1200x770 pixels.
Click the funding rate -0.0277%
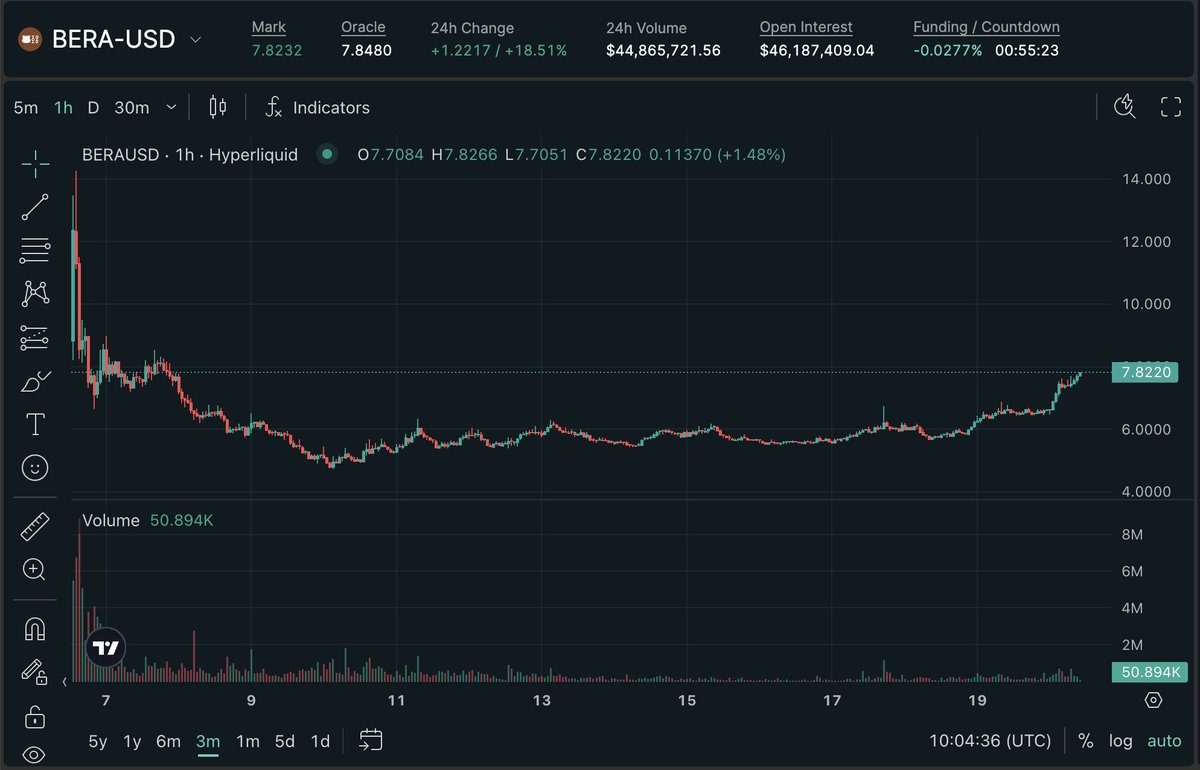click(948, 50)
